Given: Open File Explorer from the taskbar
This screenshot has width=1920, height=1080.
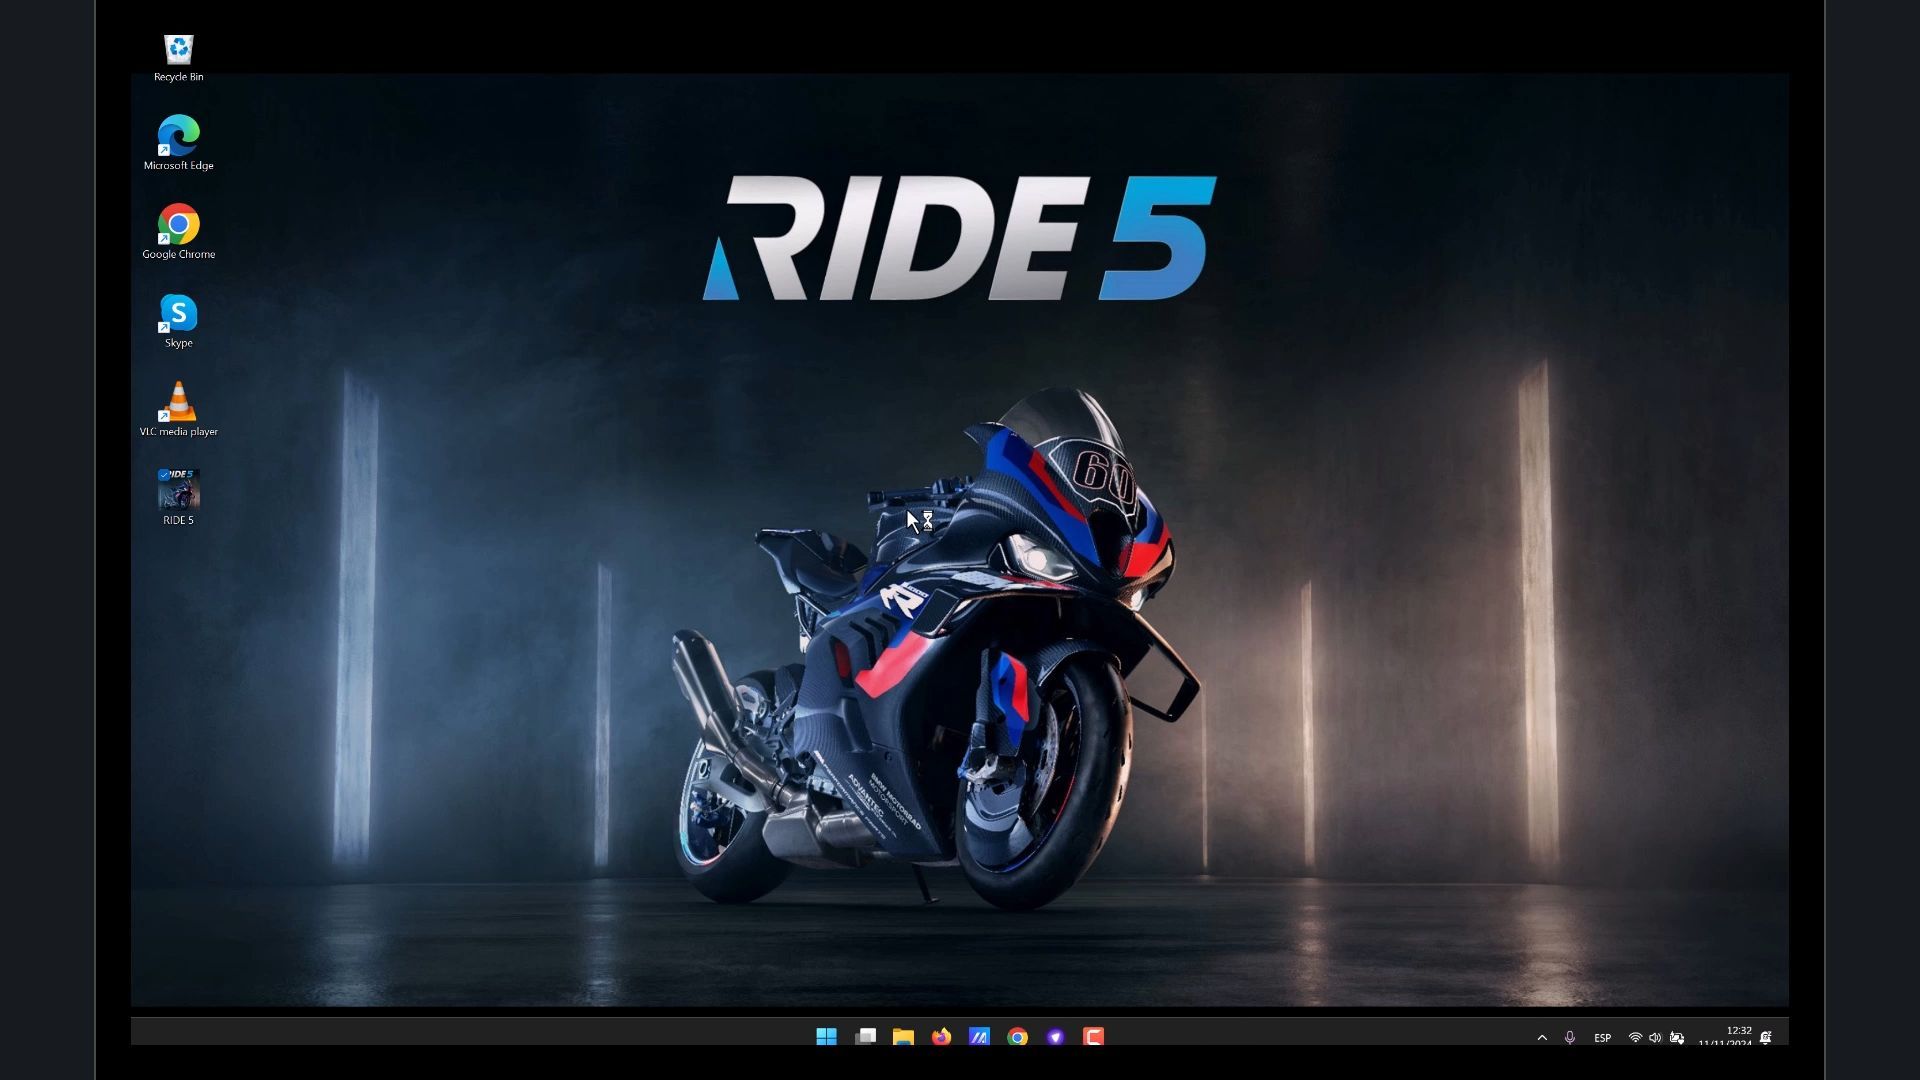Looking at the screenshot, I should 903,1037.
